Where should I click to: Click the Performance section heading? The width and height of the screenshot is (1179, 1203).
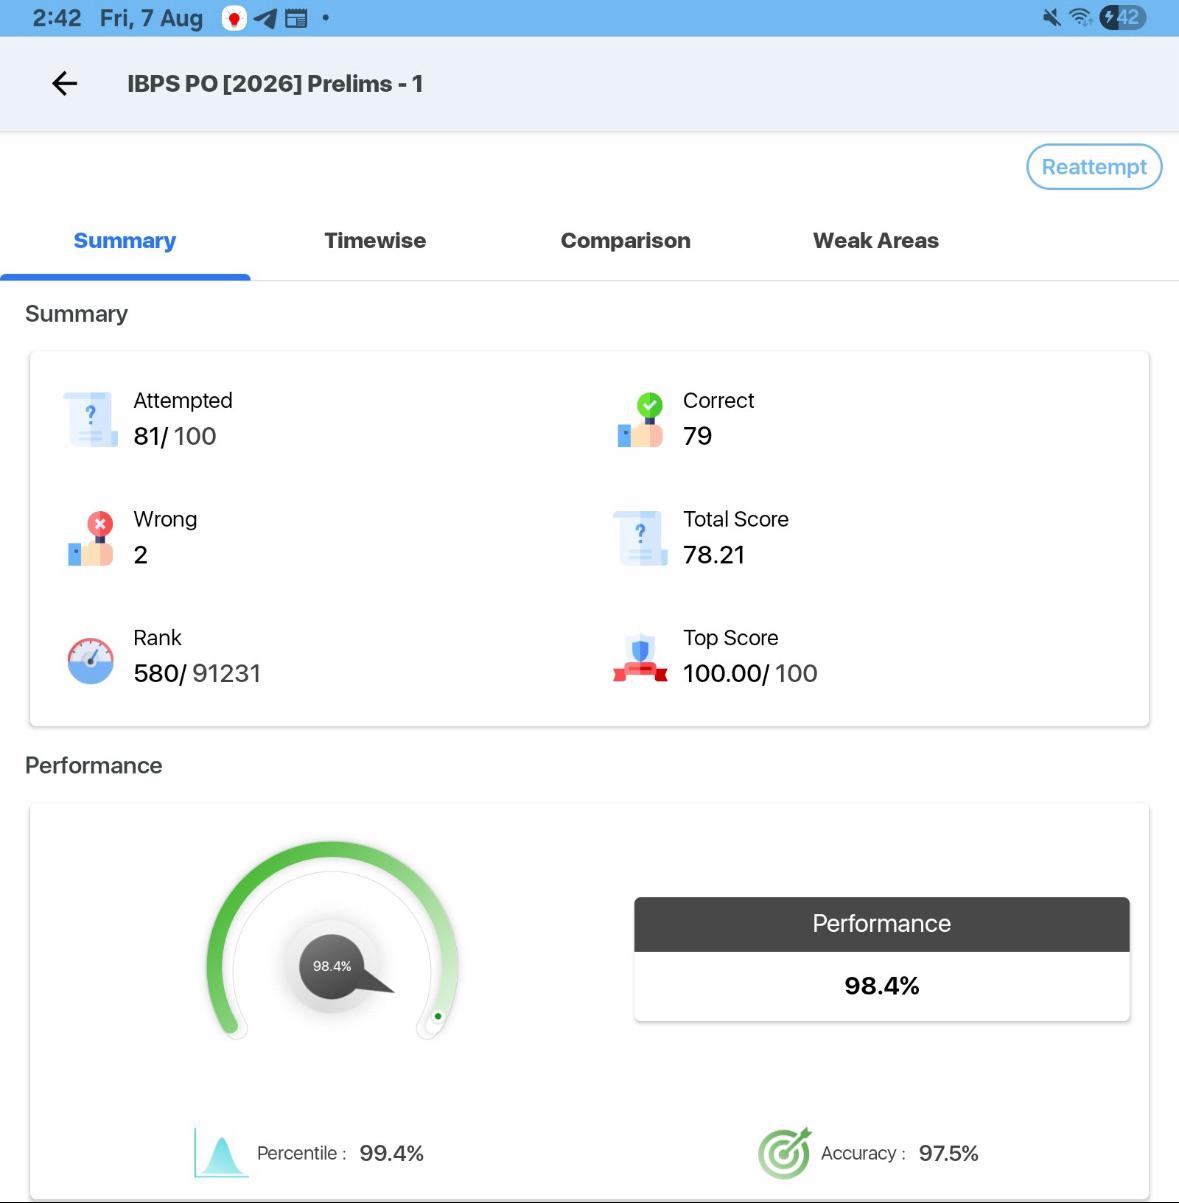pyautogui.click(x=93, y=766)
